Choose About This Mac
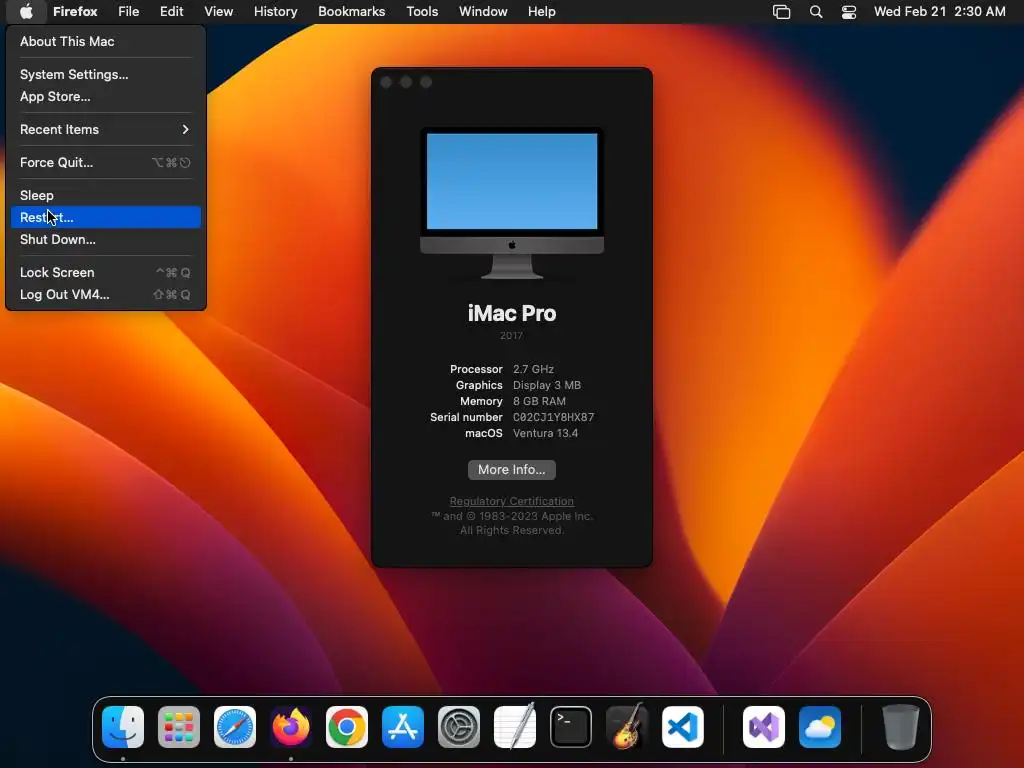1024x768 pixels. point(106,41)
